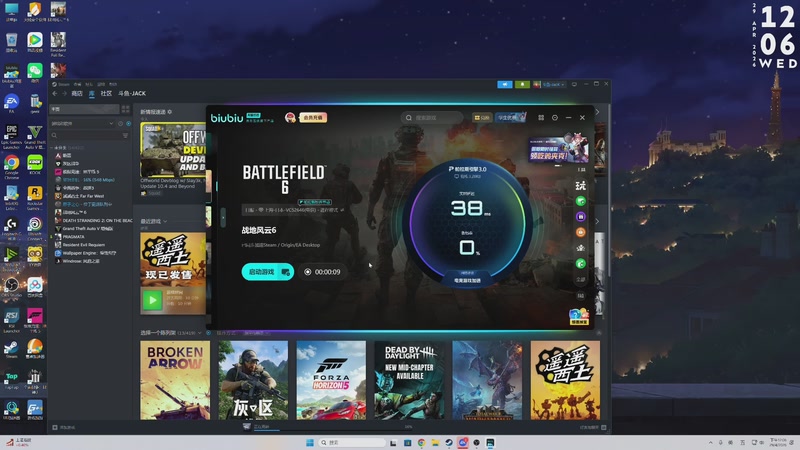Open the anime promotional banner in biubiu

(558, 149)
